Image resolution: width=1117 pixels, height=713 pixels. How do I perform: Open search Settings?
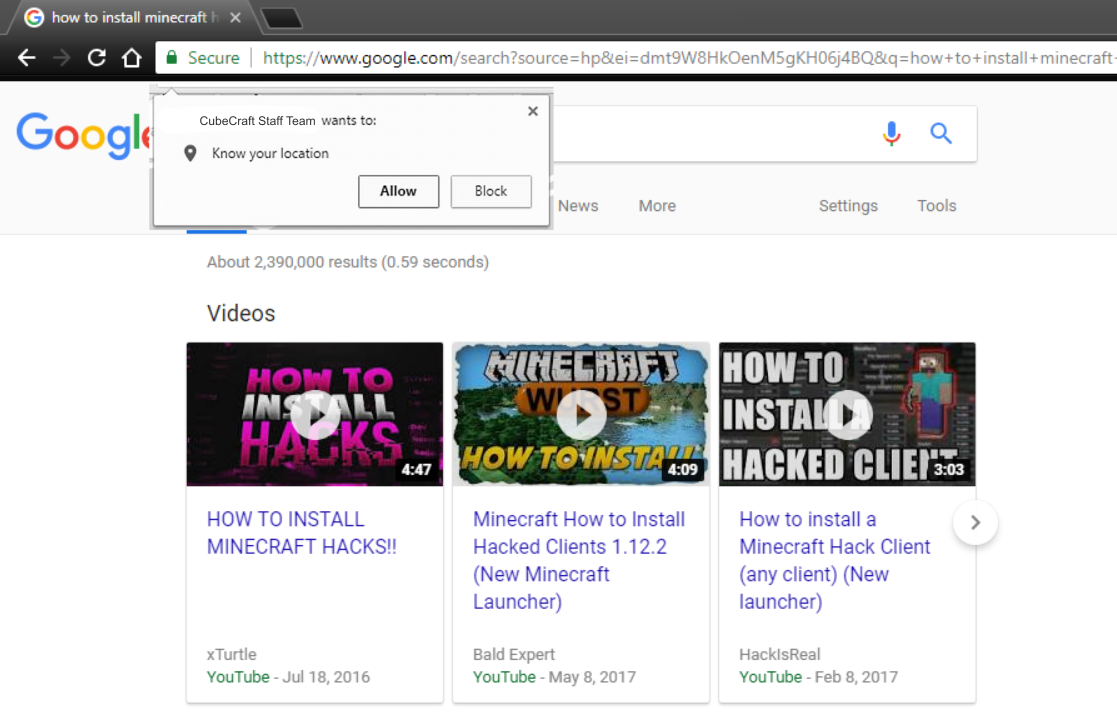click(848, 206)
